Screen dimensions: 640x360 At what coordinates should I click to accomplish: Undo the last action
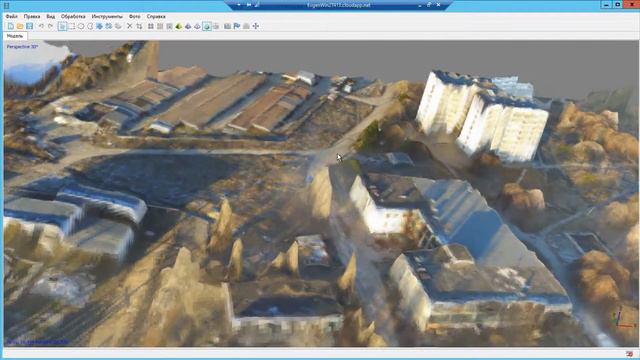[41, 26]
